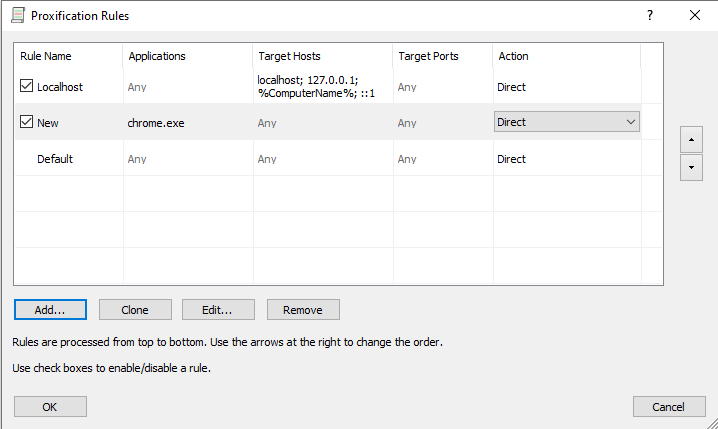Edit the selected rule

click(x=218, y=310)
